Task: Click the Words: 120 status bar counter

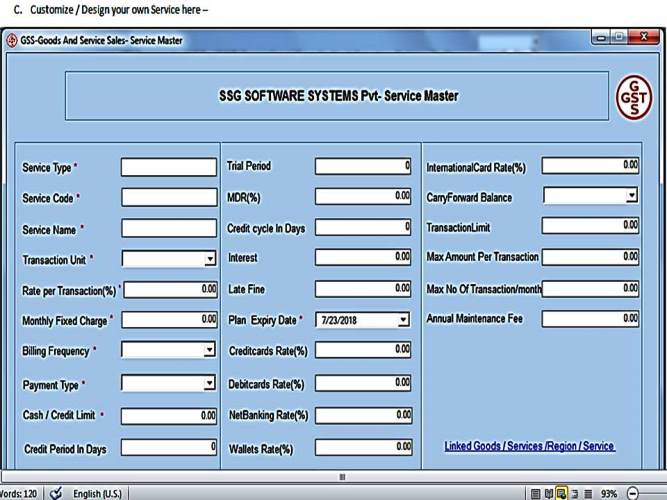Action: coord(18,494)
